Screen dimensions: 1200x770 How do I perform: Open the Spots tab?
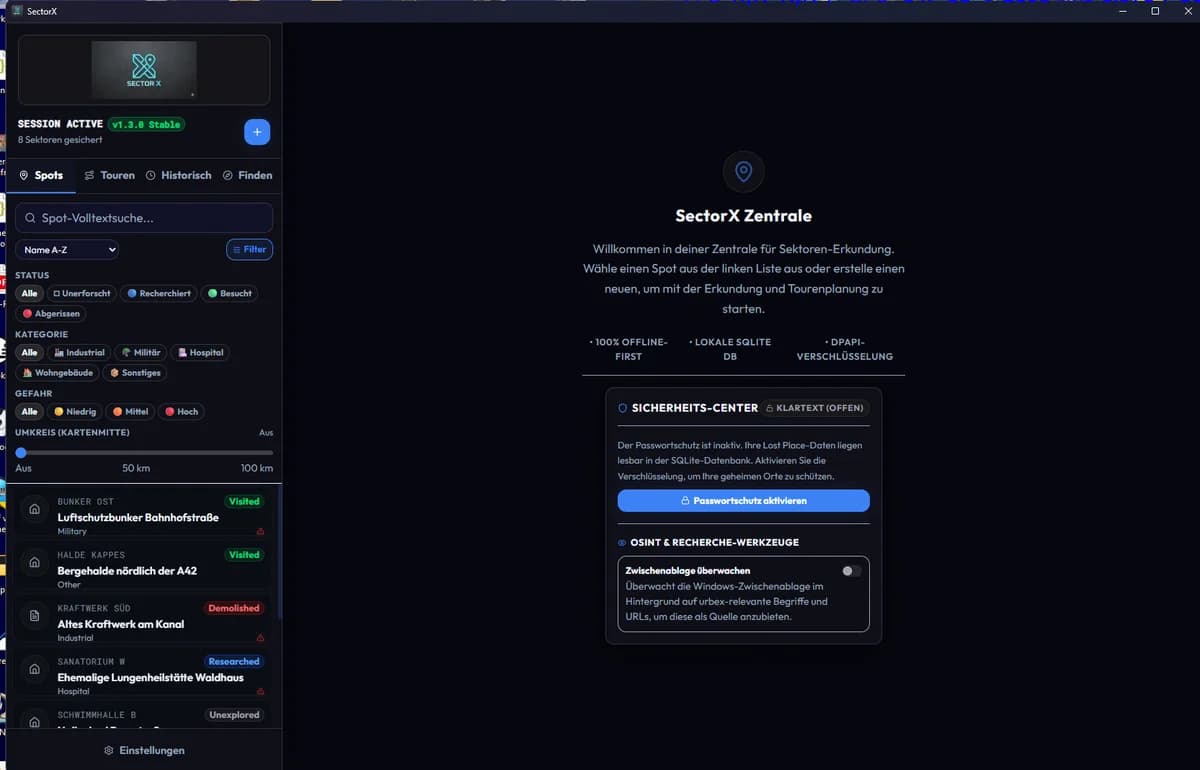41,175
